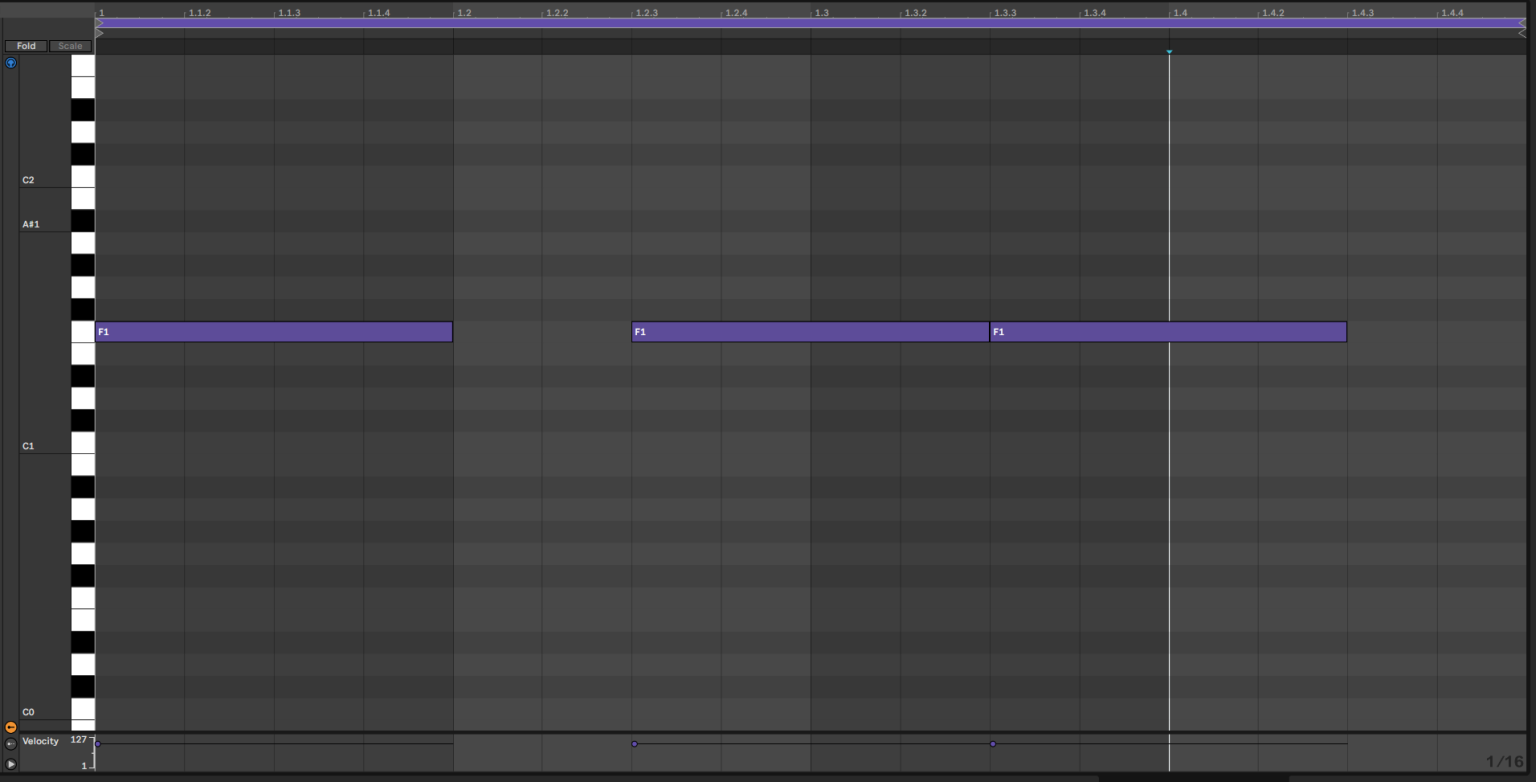Audition the C0 piano key
Screen dimensions: 1536x782
coord(82,711)
